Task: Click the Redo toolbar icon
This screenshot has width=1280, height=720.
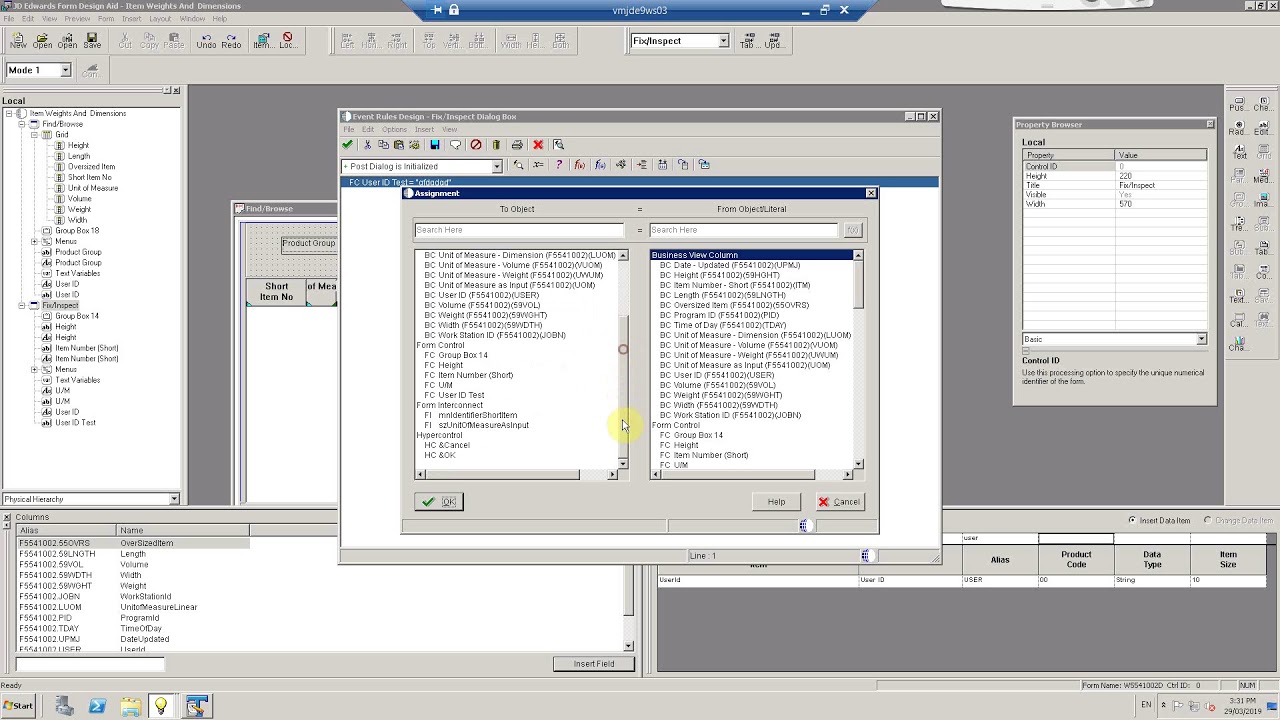Action: click(x=231, y=41)
